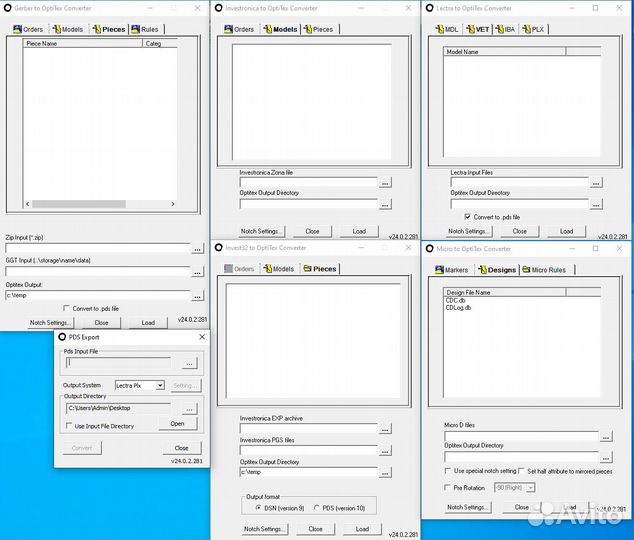This screenshot has height=540, width=634.
Task: Select the Micro Rules tab
Action: [544, 270]
